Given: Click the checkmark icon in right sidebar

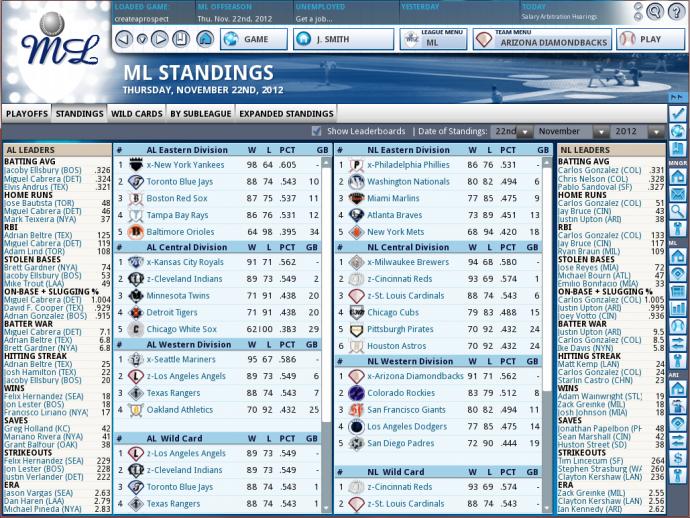Looking at the screenshot, I should 678,114.
